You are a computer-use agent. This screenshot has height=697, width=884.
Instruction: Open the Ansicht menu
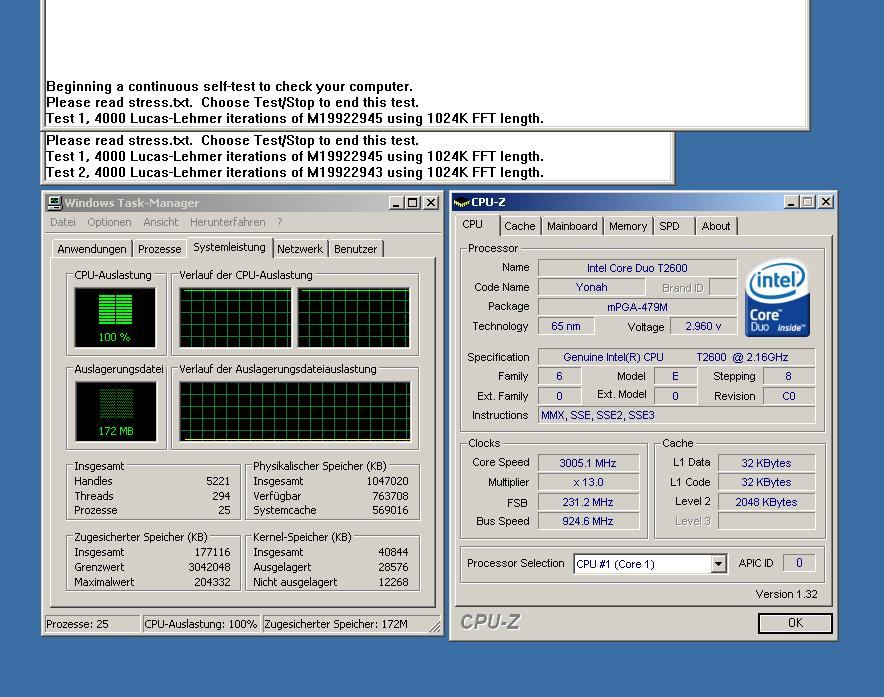(x=160, y=222)
